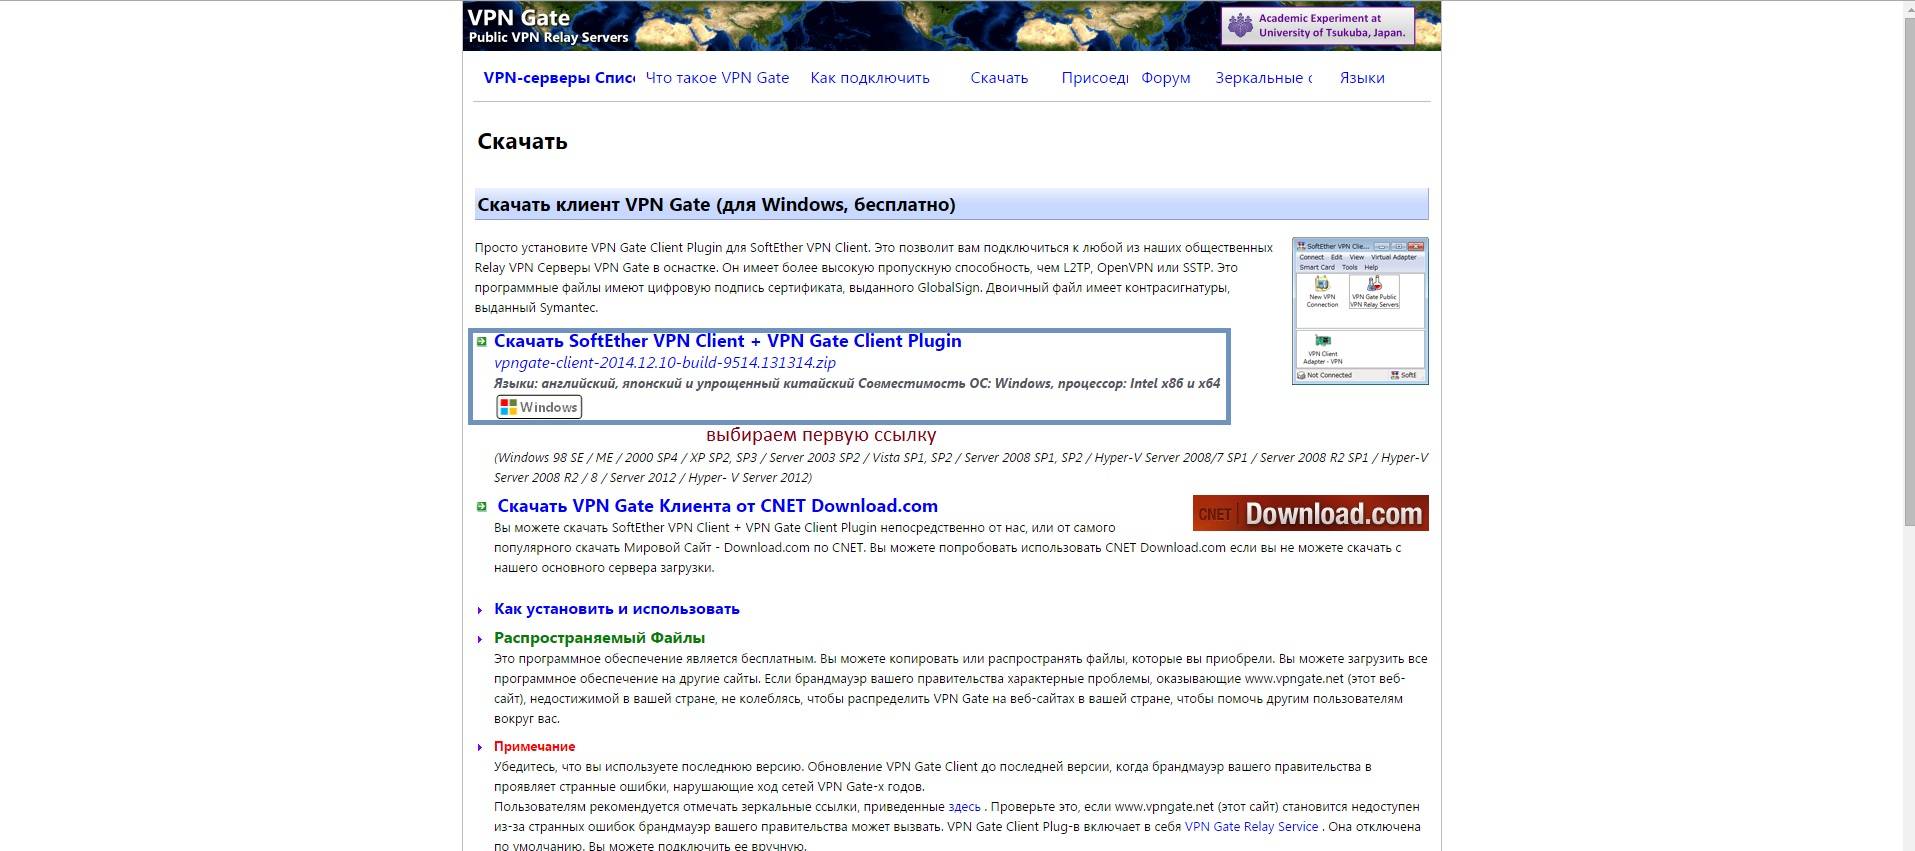Open the Присоединиться navigation item
This screenshot has width=1915, height=851.
pos(1094,78)
